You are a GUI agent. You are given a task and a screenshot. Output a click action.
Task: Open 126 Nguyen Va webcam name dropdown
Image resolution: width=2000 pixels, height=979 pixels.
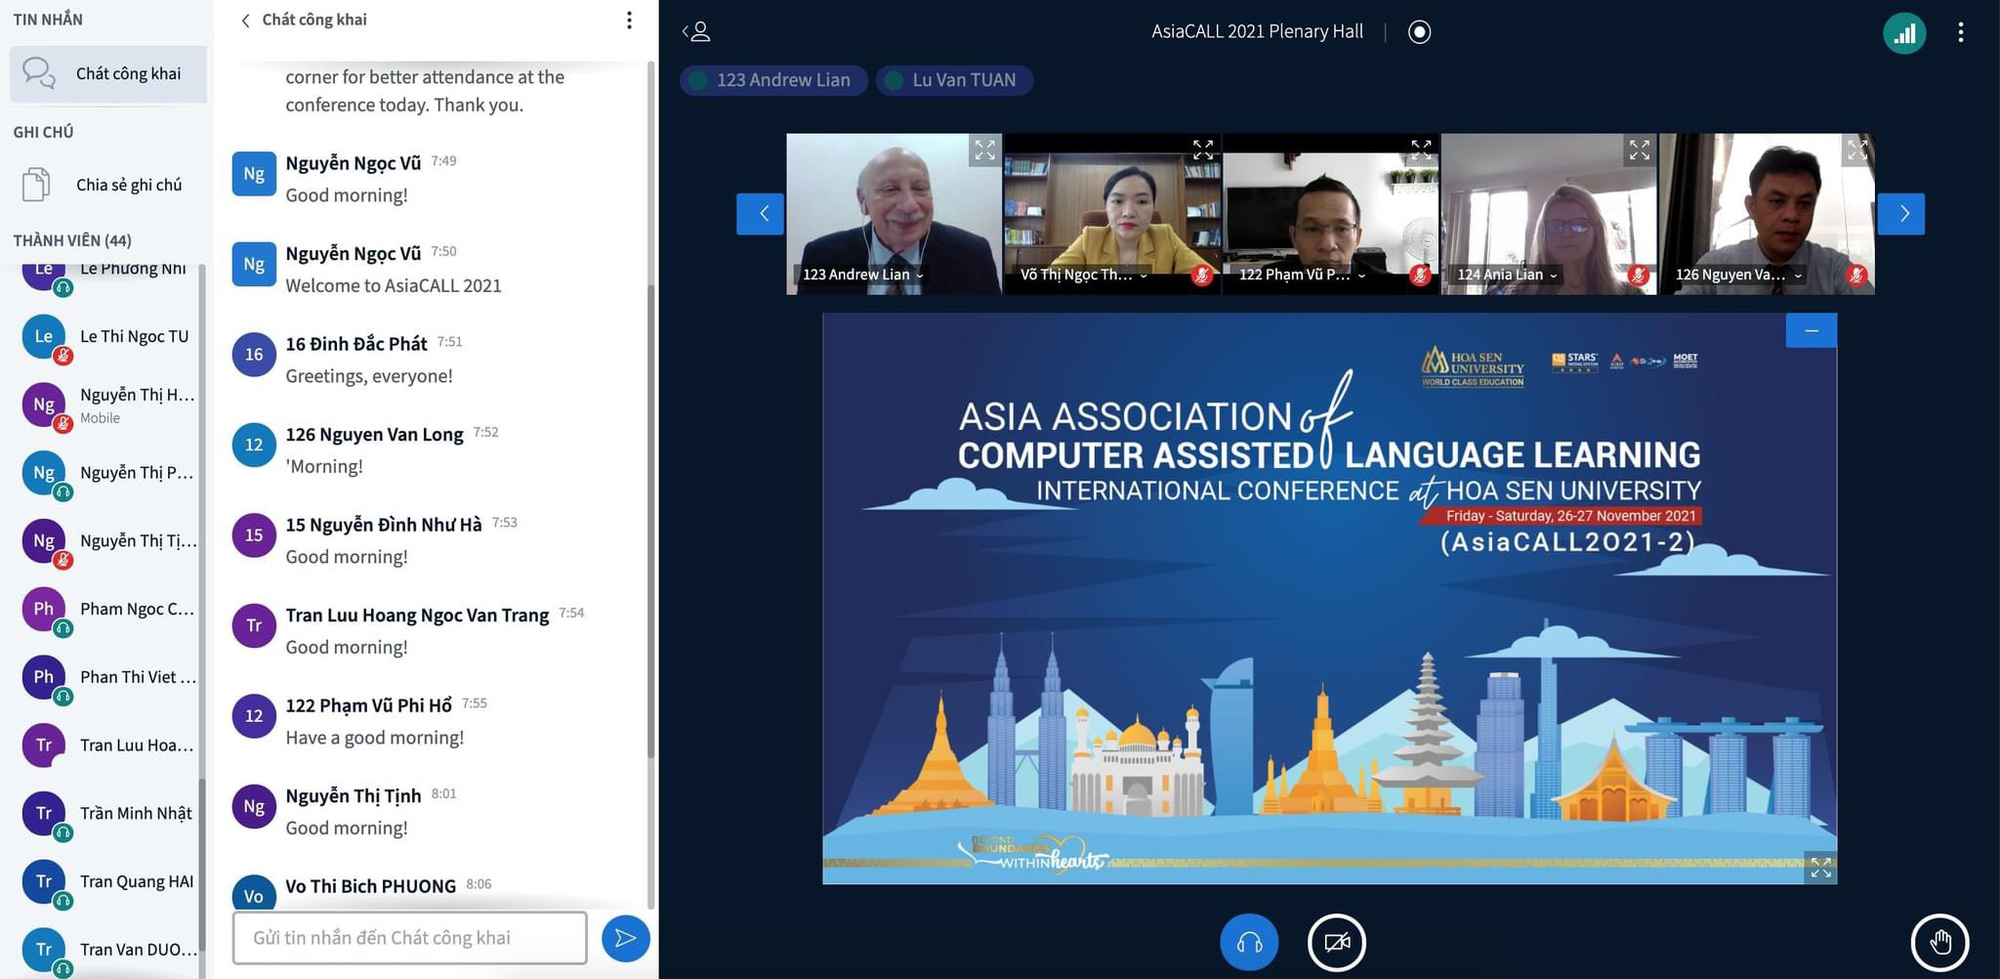(x=1739, y=275)
